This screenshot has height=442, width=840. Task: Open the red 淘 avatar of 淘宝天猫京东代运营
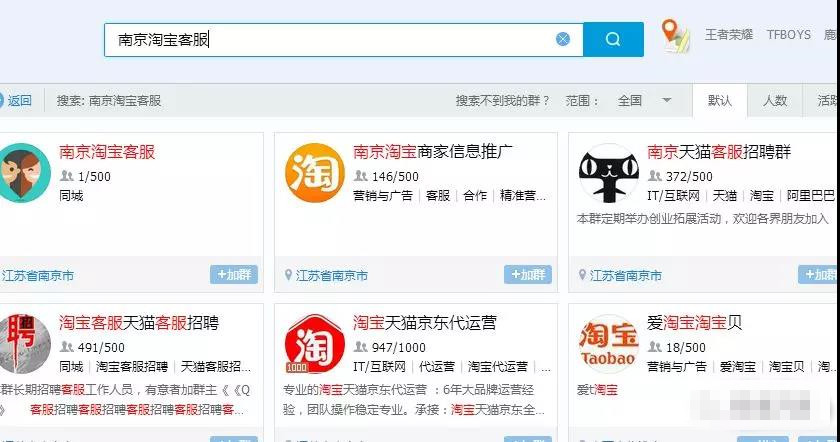coord(314,343)
